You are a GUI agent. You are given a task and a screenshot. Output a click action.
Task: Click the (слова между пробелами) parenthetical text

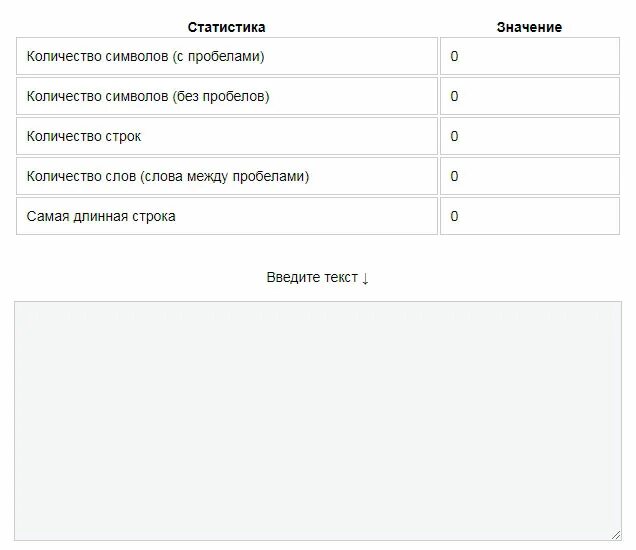[225, 176]
